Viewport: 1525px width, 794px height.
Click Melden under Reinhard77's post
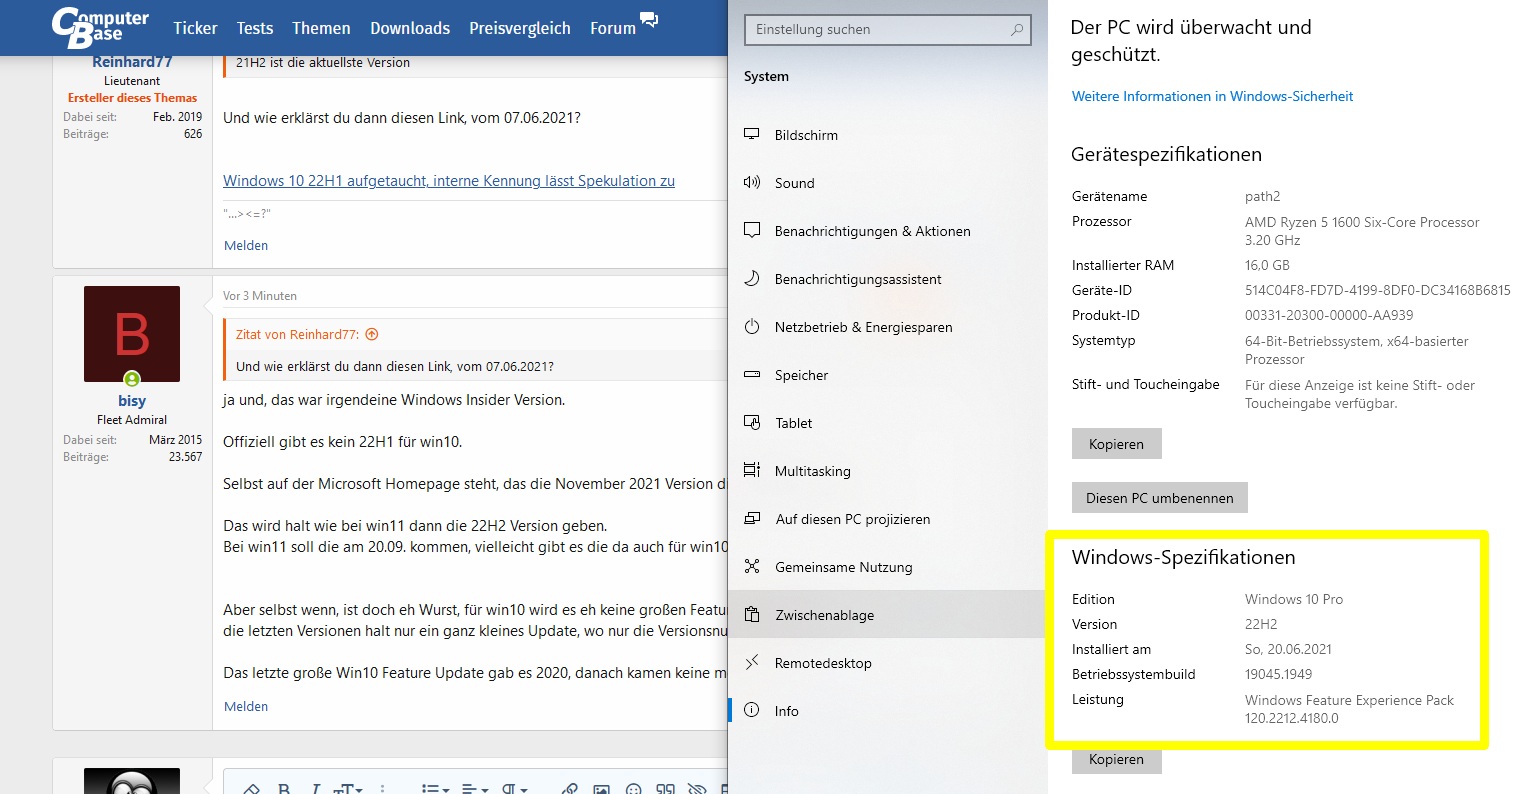pos(246,245)
